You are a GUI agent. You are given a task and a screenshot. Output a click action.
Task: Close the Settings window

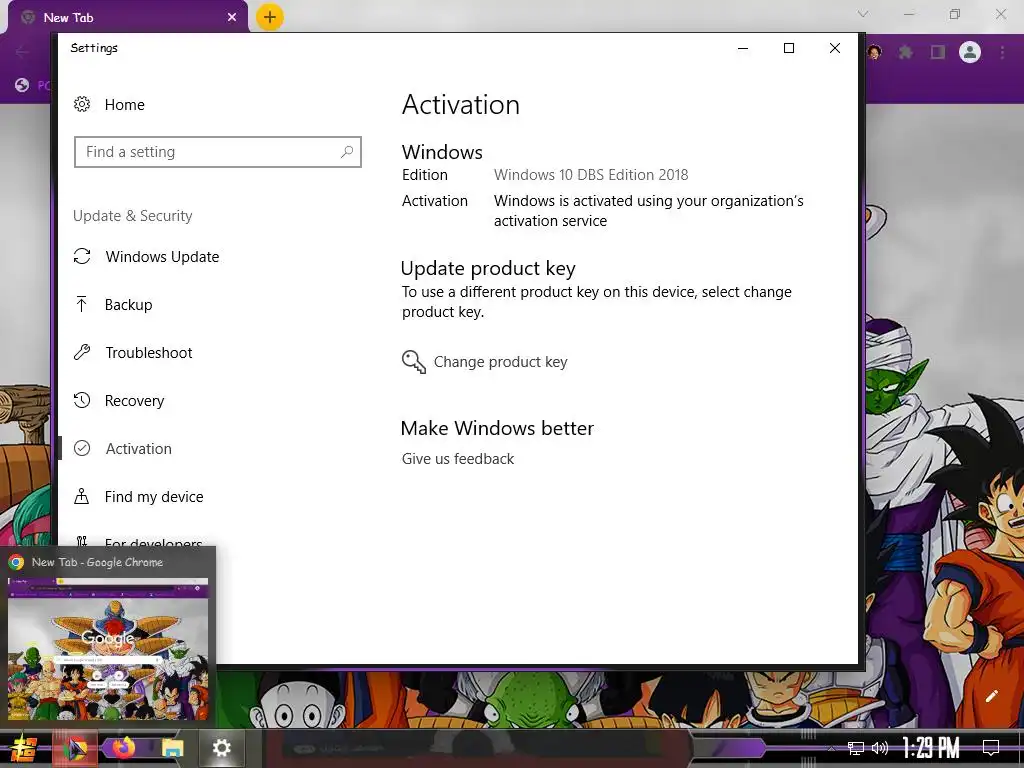[835, 48]
